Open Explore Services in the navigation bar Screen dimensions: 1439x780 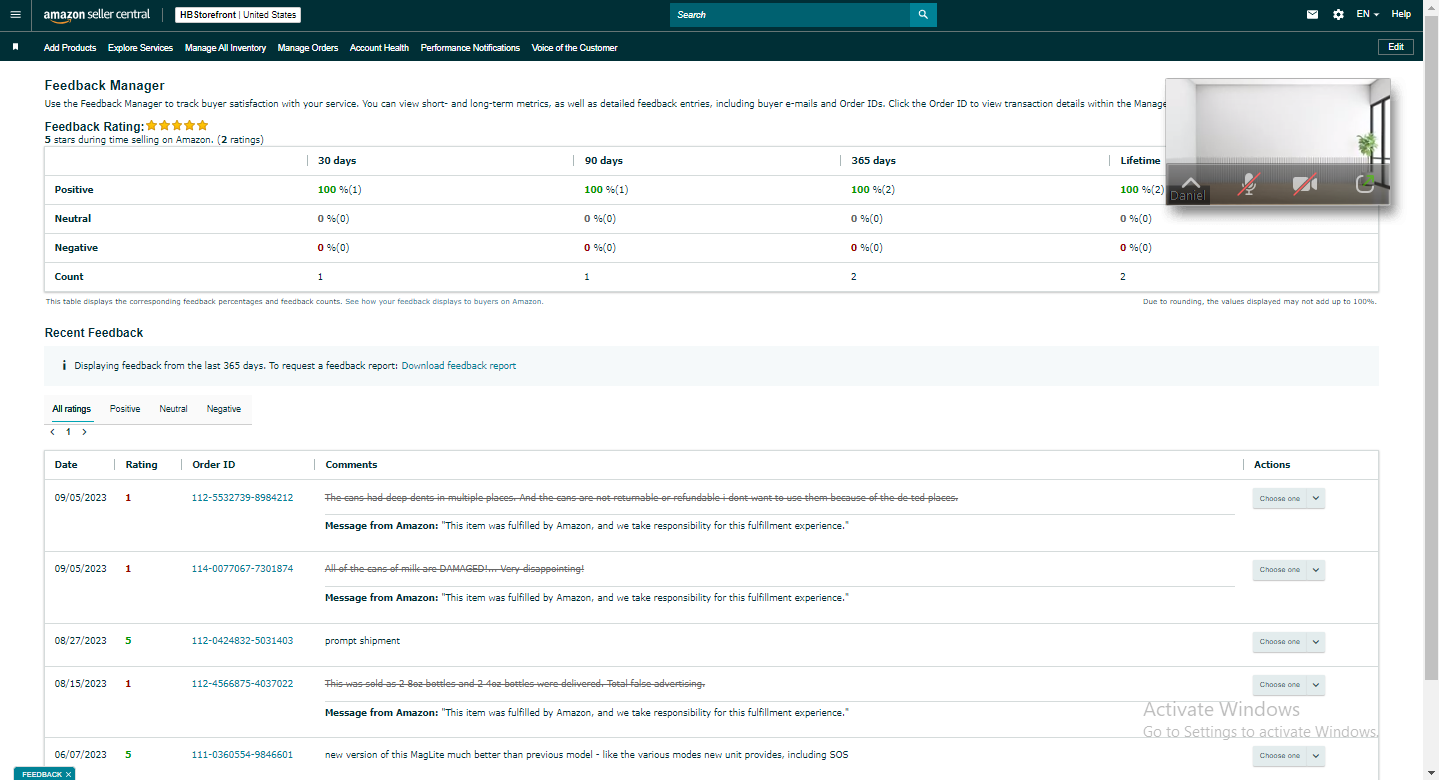pyautogui.click(x=140, y=48)
